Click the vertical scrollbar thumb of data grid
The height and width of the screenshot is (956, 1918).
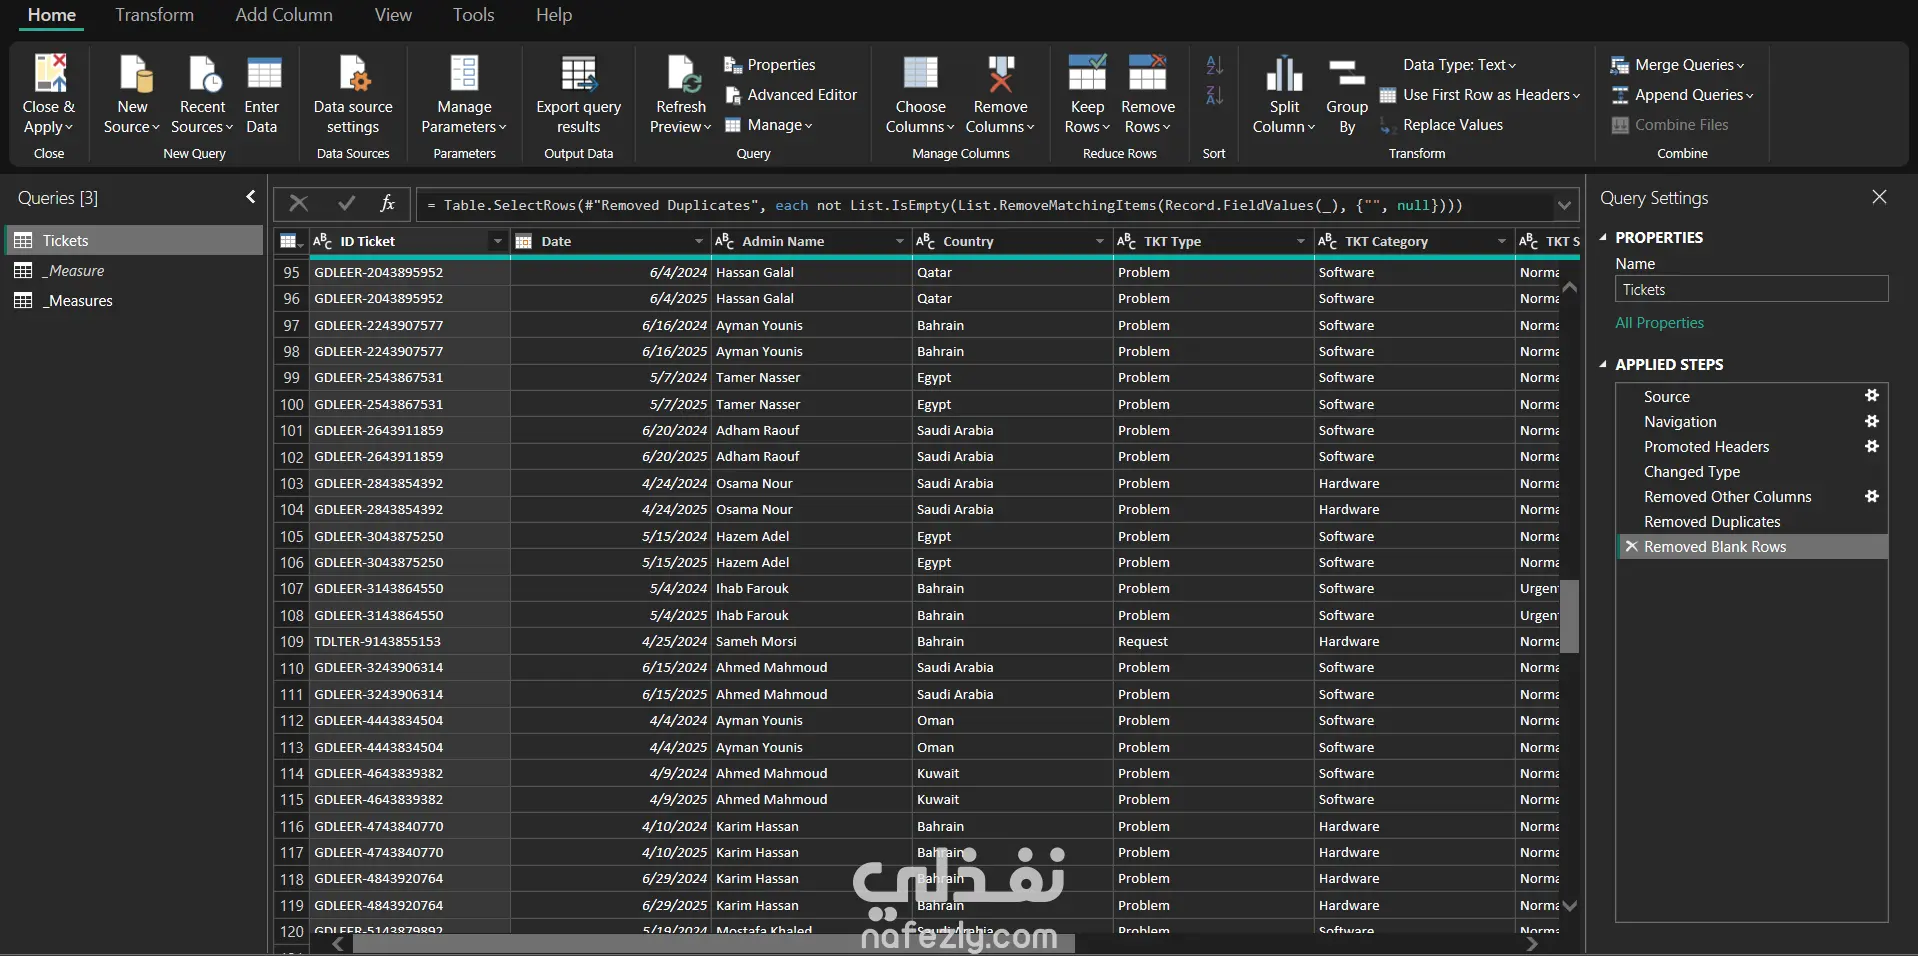click(1570, 616)
